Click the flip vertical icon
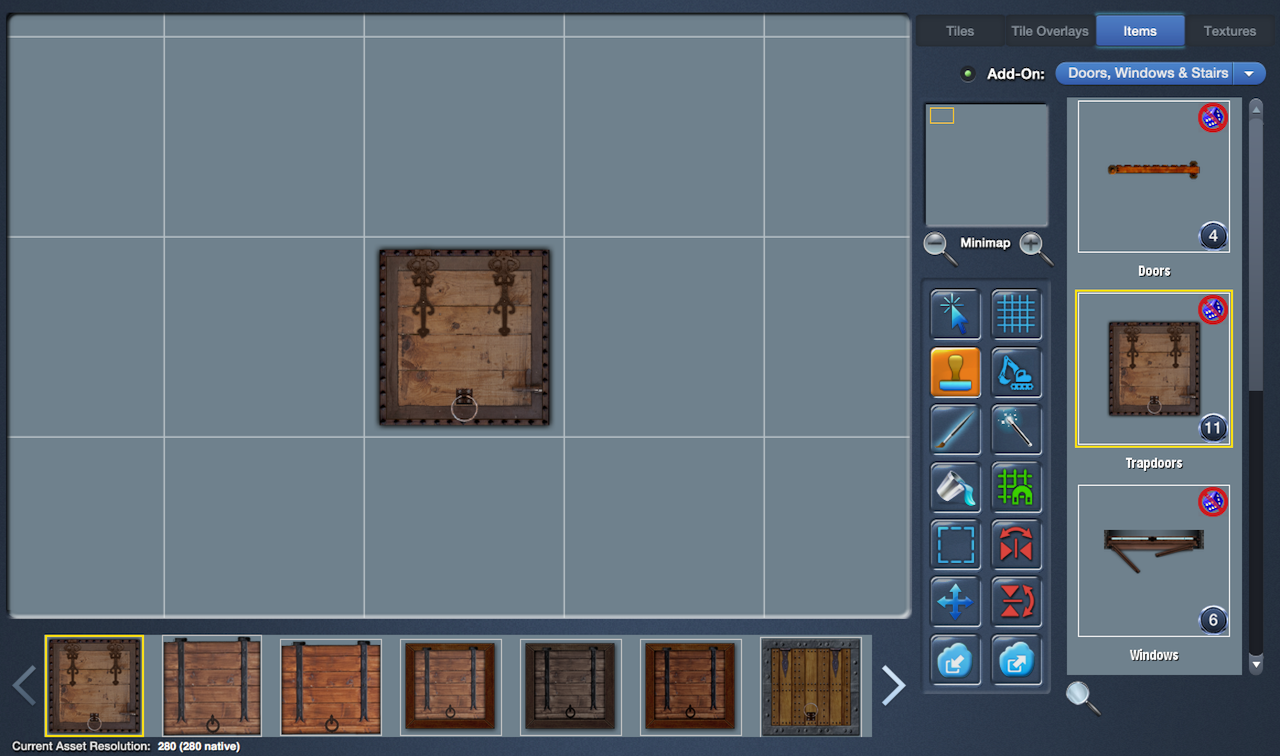1280x756 pixels. pyautogui.click(x=1016, y=602)
